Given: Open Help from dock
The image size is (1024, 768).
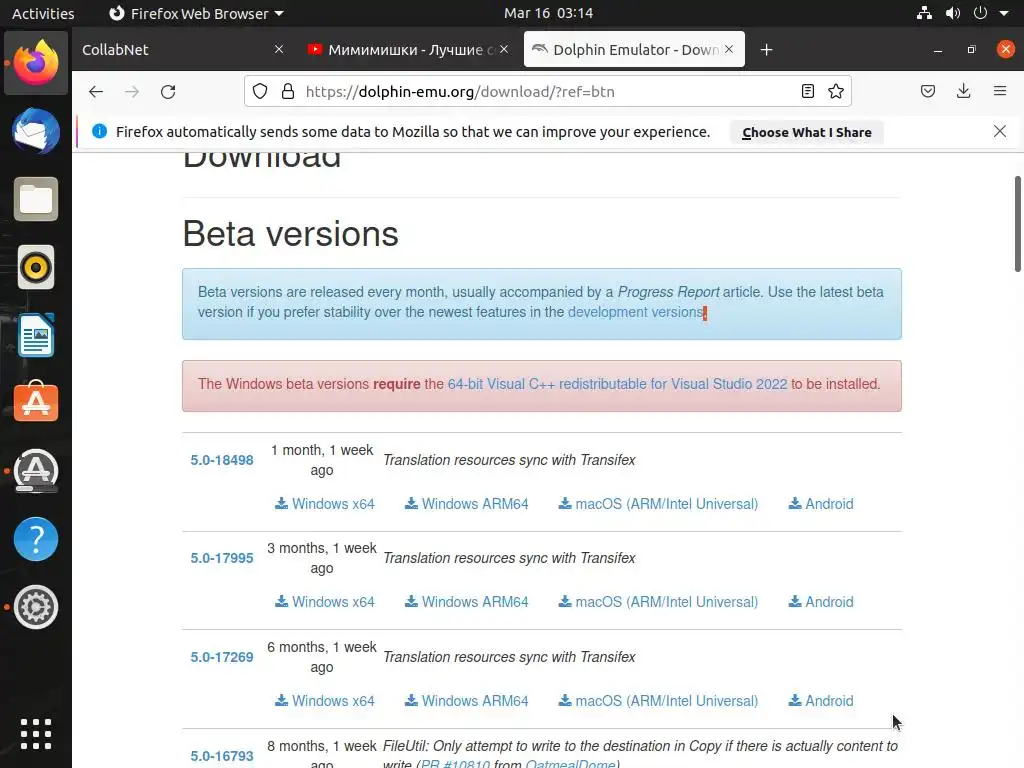Looking at the screenshot, I should click(x=36, y=539).
